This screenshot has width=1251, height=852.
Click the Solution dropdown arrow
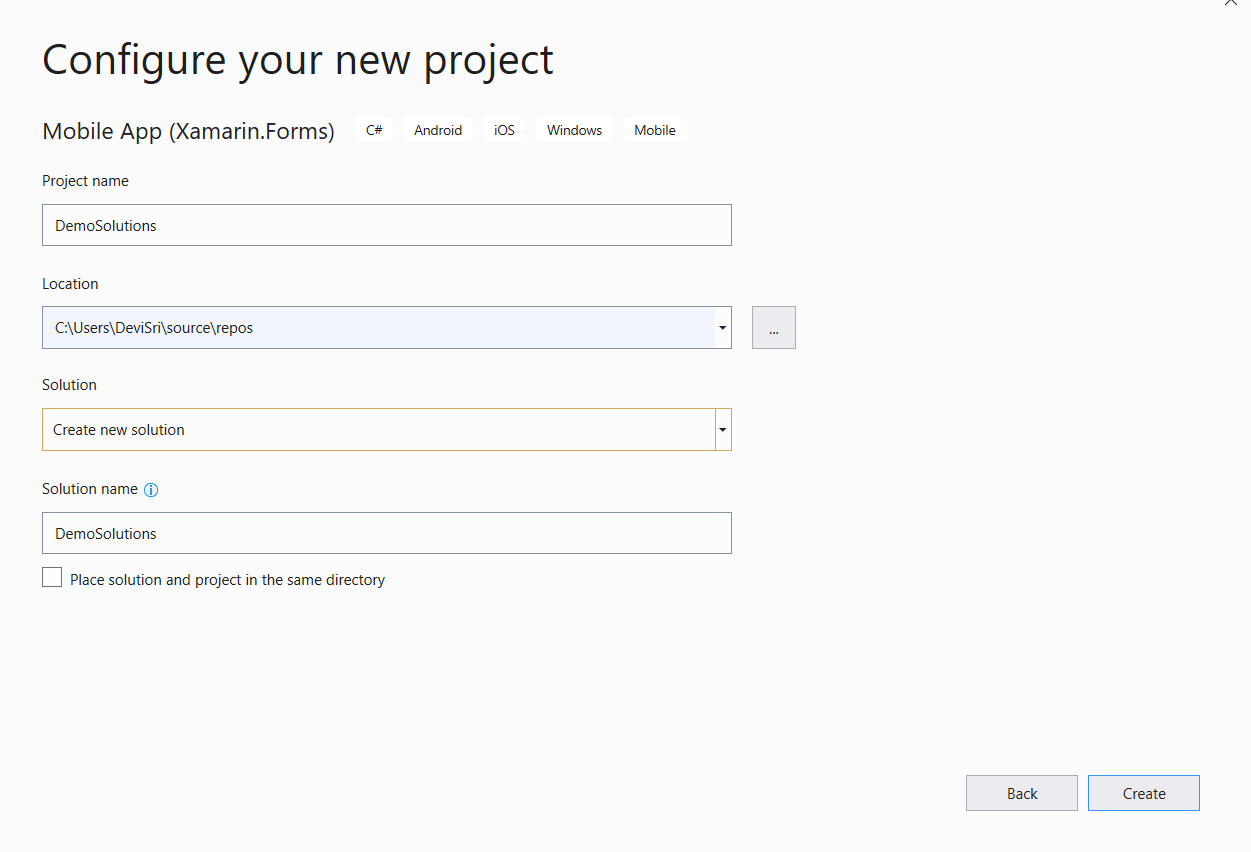(723, 430)
